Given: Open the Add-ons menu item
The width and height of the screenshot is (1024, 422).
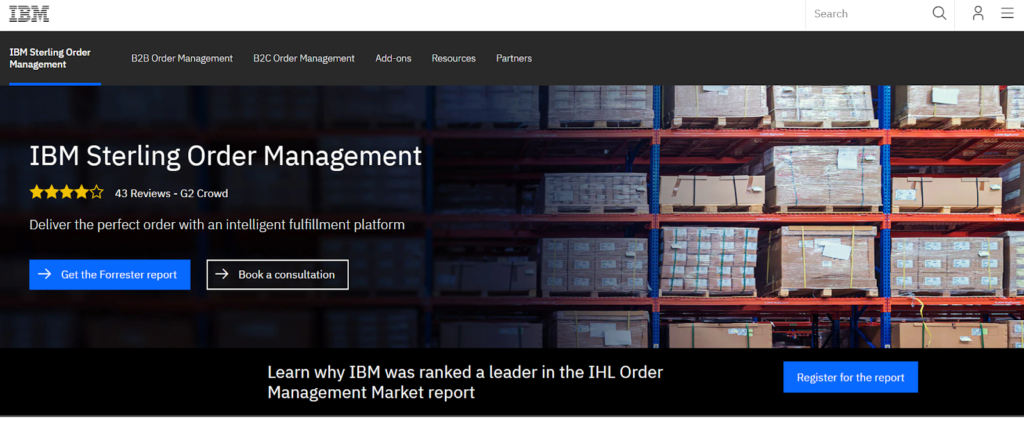Looking at the screenshot, I should (x=393, y=58).
